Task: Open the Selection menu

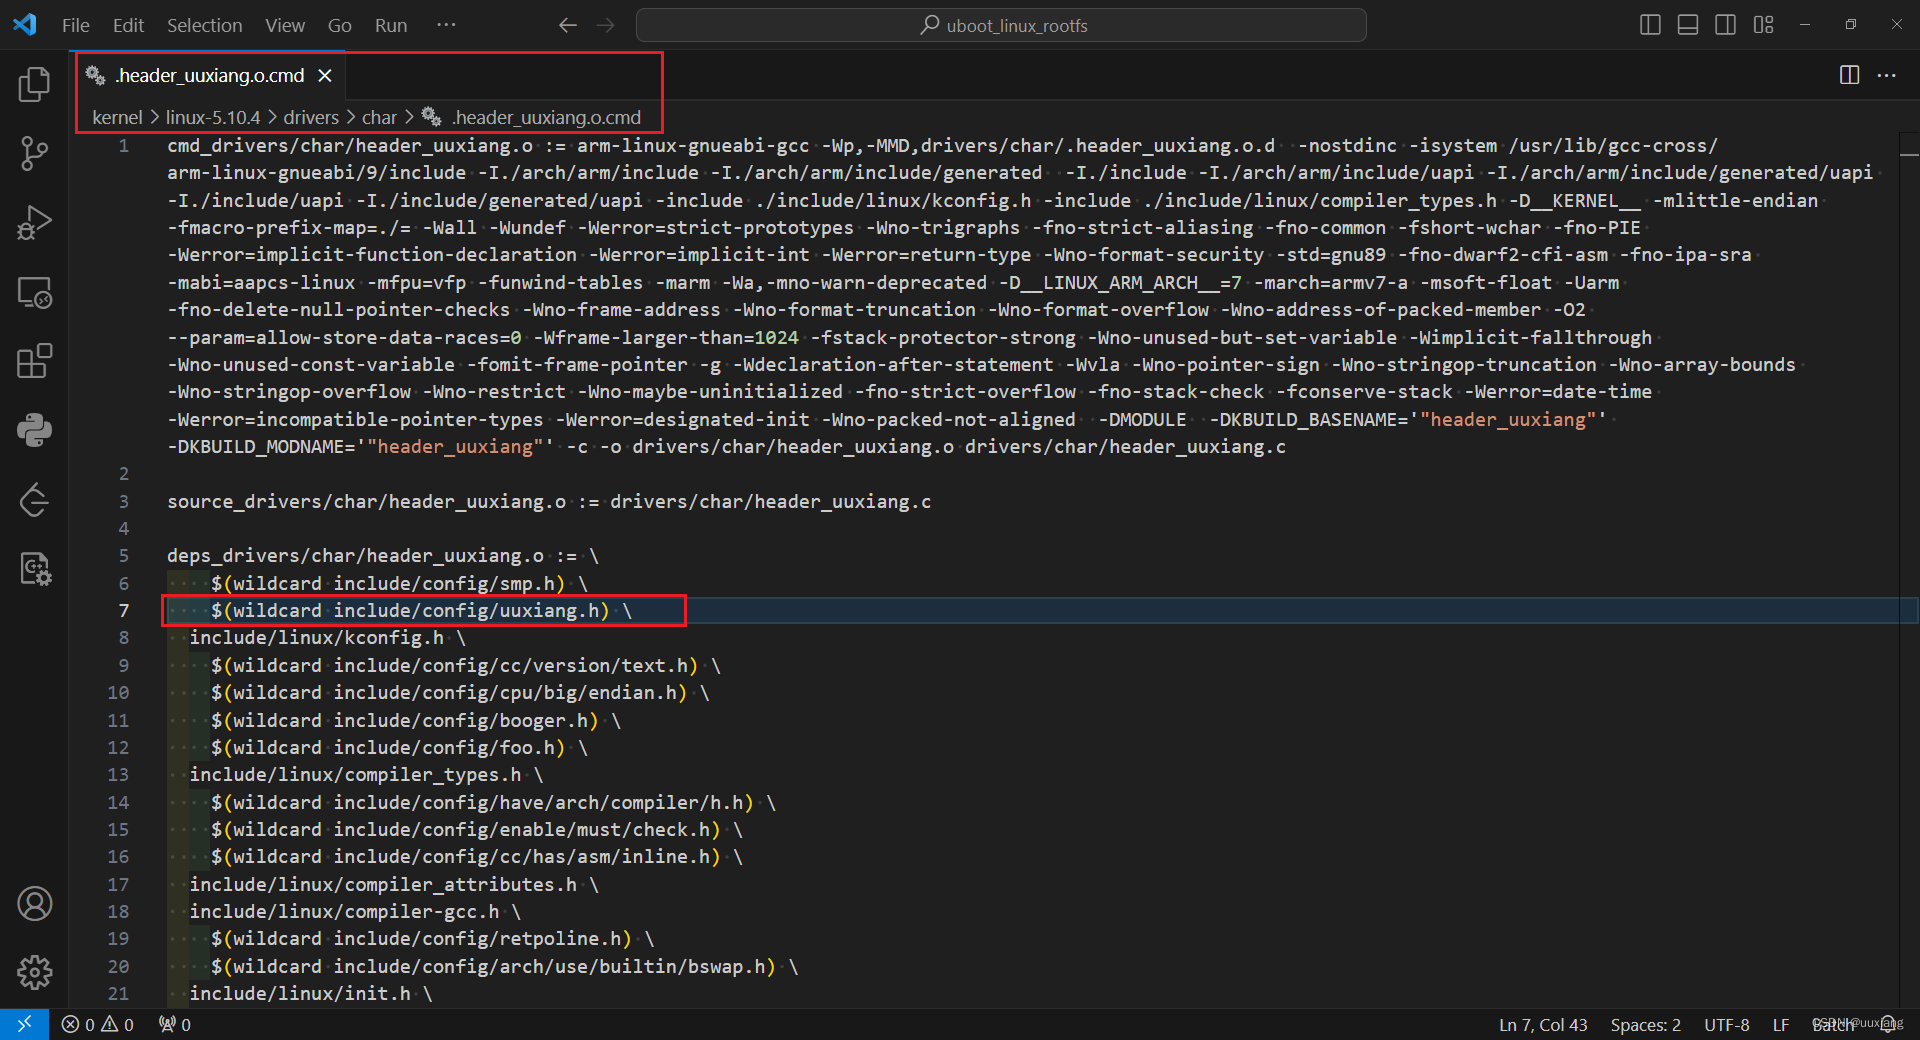Action: tap(204, 25)
